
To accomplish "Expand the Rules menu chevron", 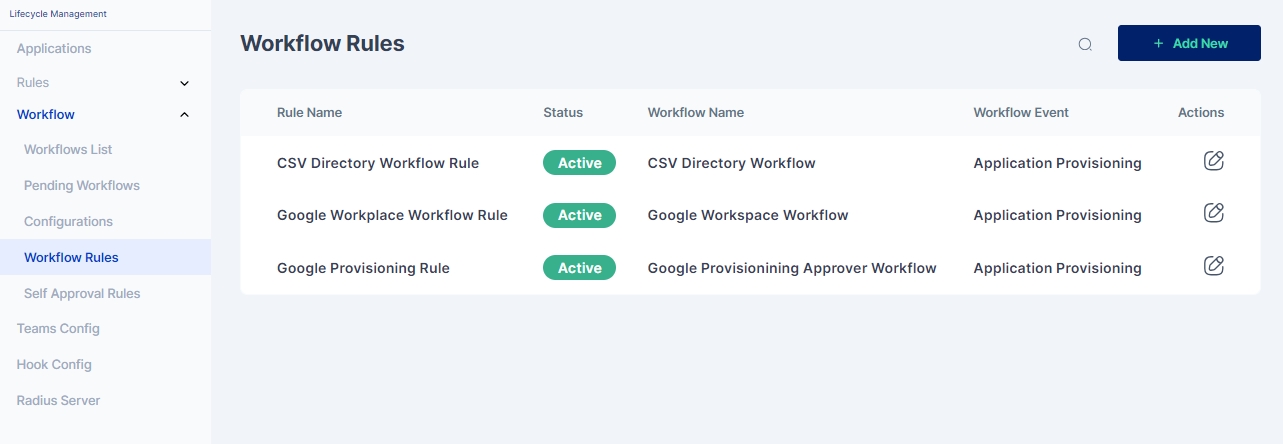I will pyautogui.click(x=184, y=83).
